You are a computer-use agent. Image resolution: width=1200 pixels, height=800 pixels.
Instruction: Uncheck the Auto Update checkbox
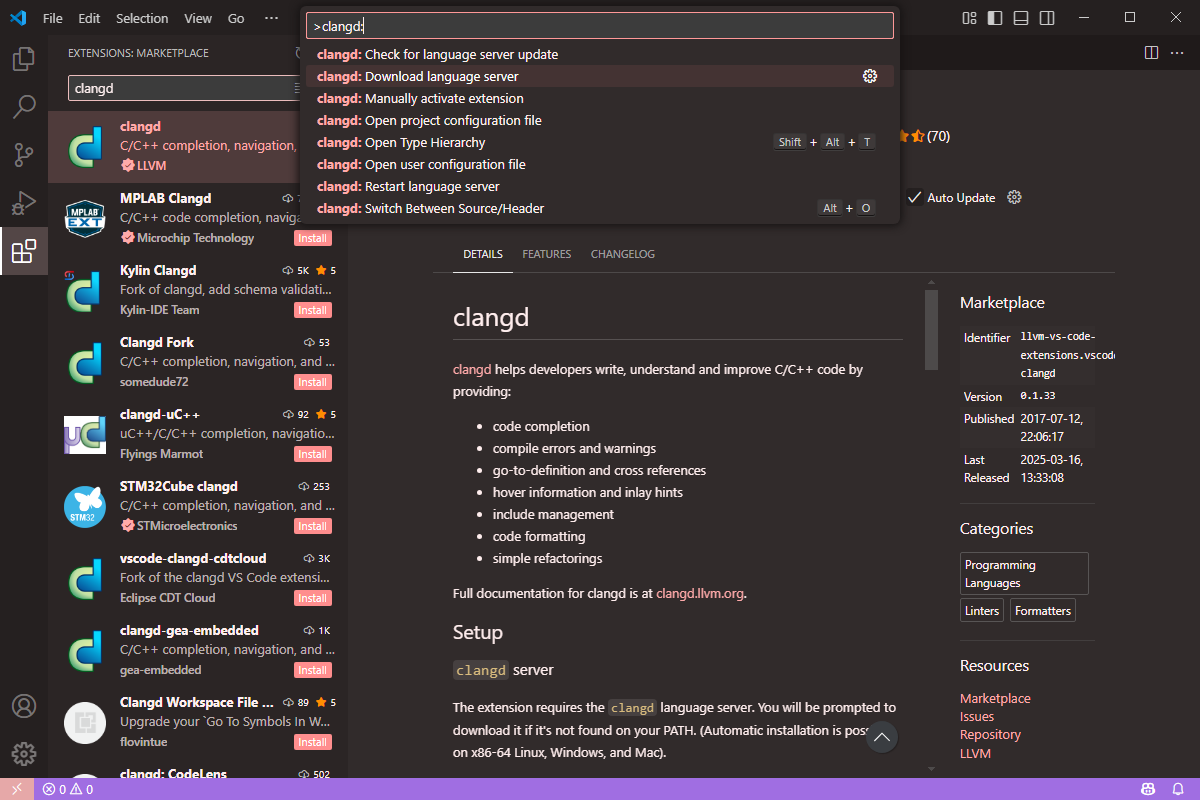click(x=914, y=197)
